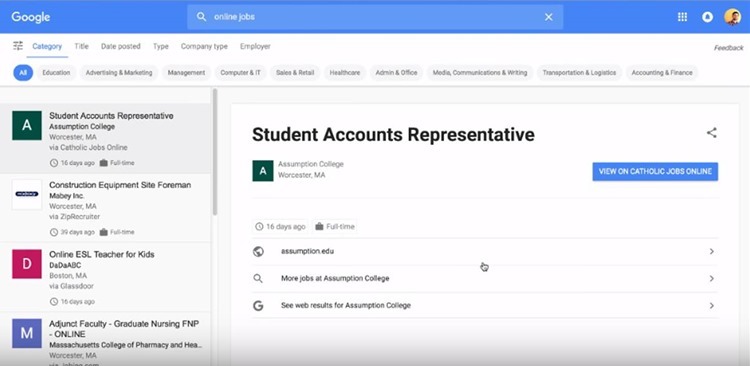The height and width of the screenshot is (366, 750).
Task: Select the Category filter tab
Action: pyautogui.click(x=47, y=46)
